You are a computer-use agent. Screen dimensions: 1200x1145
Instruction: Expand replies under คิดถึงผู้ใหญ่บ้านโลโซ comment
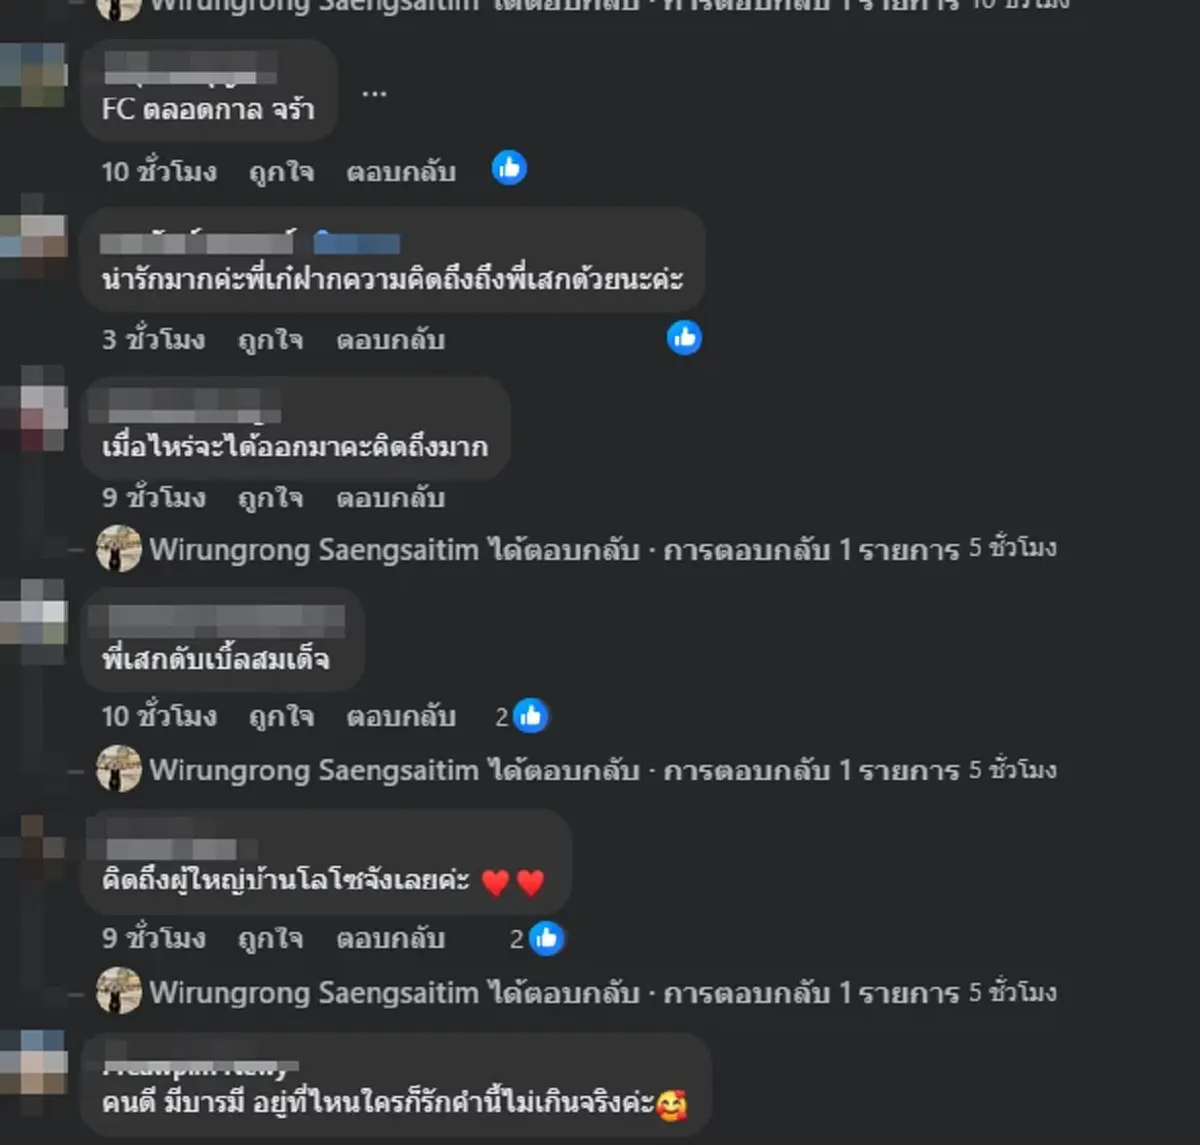point(603,992)
